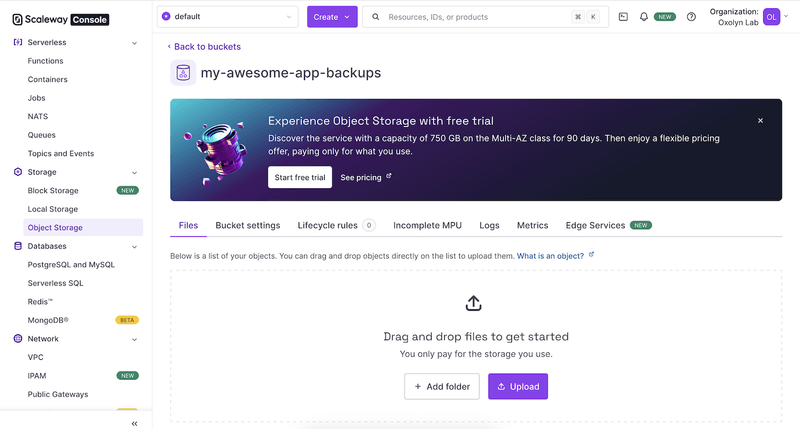Viewport: 800px width, 429px height.
Task: Switch to the Logs tab
Action: (489, 225)
